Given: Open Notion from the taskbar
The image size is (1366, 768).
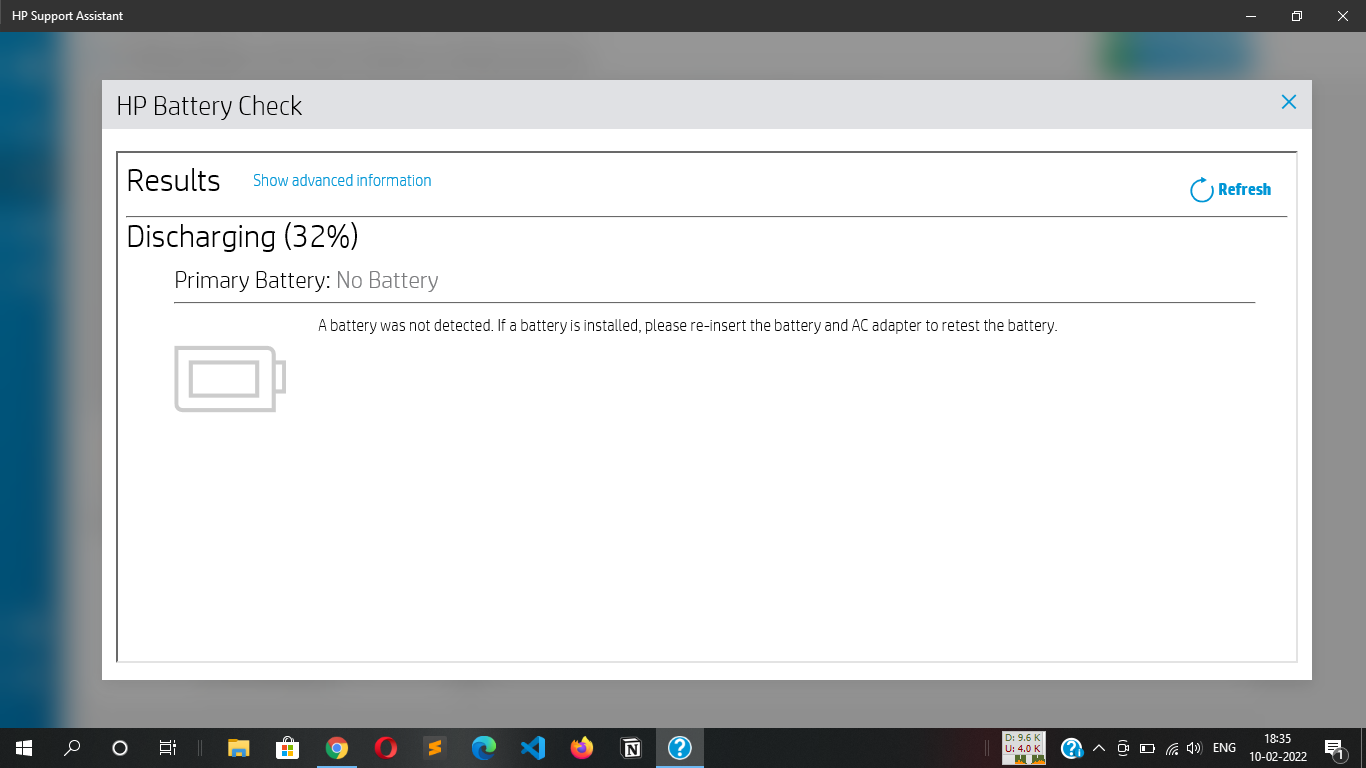Looking at the screenshot, I should click(630, 747).
